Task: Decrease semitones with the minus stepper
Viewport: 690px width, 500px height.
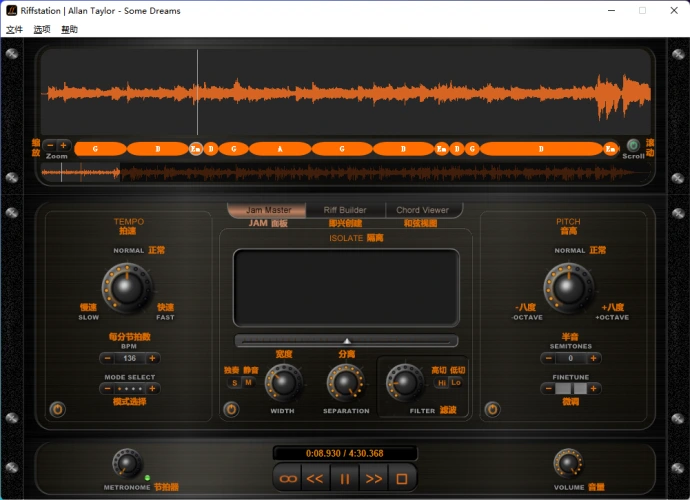Action: point(549,358)
